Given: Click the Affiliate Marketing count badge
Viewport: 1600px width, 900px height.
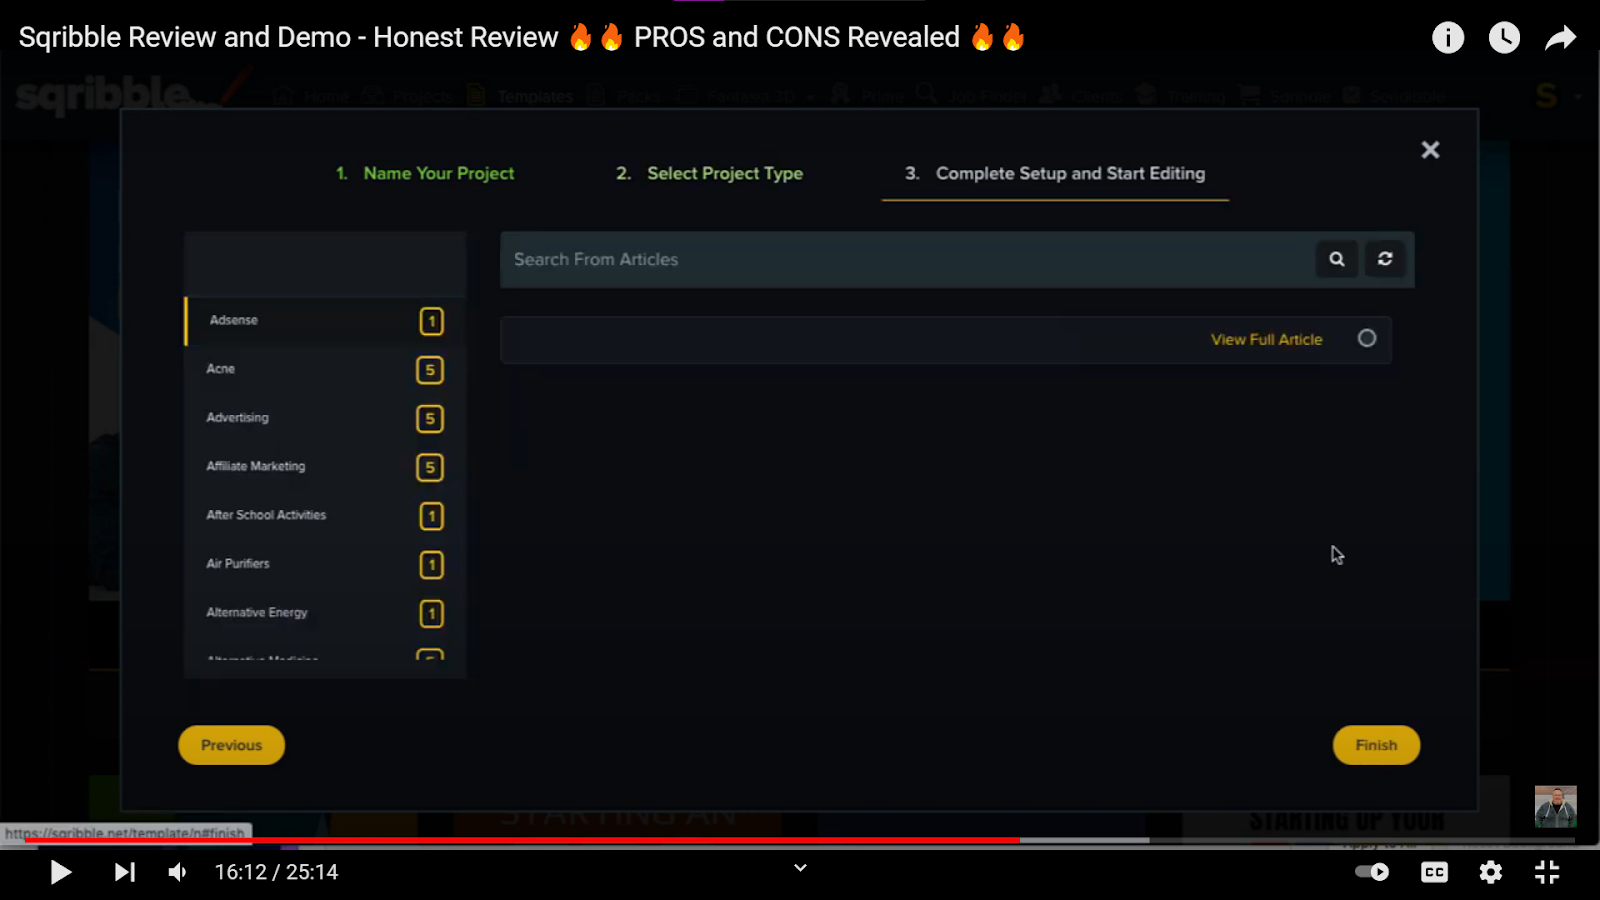Looking at the screenshot, I should pyautogui.click(x=430, y=467).
